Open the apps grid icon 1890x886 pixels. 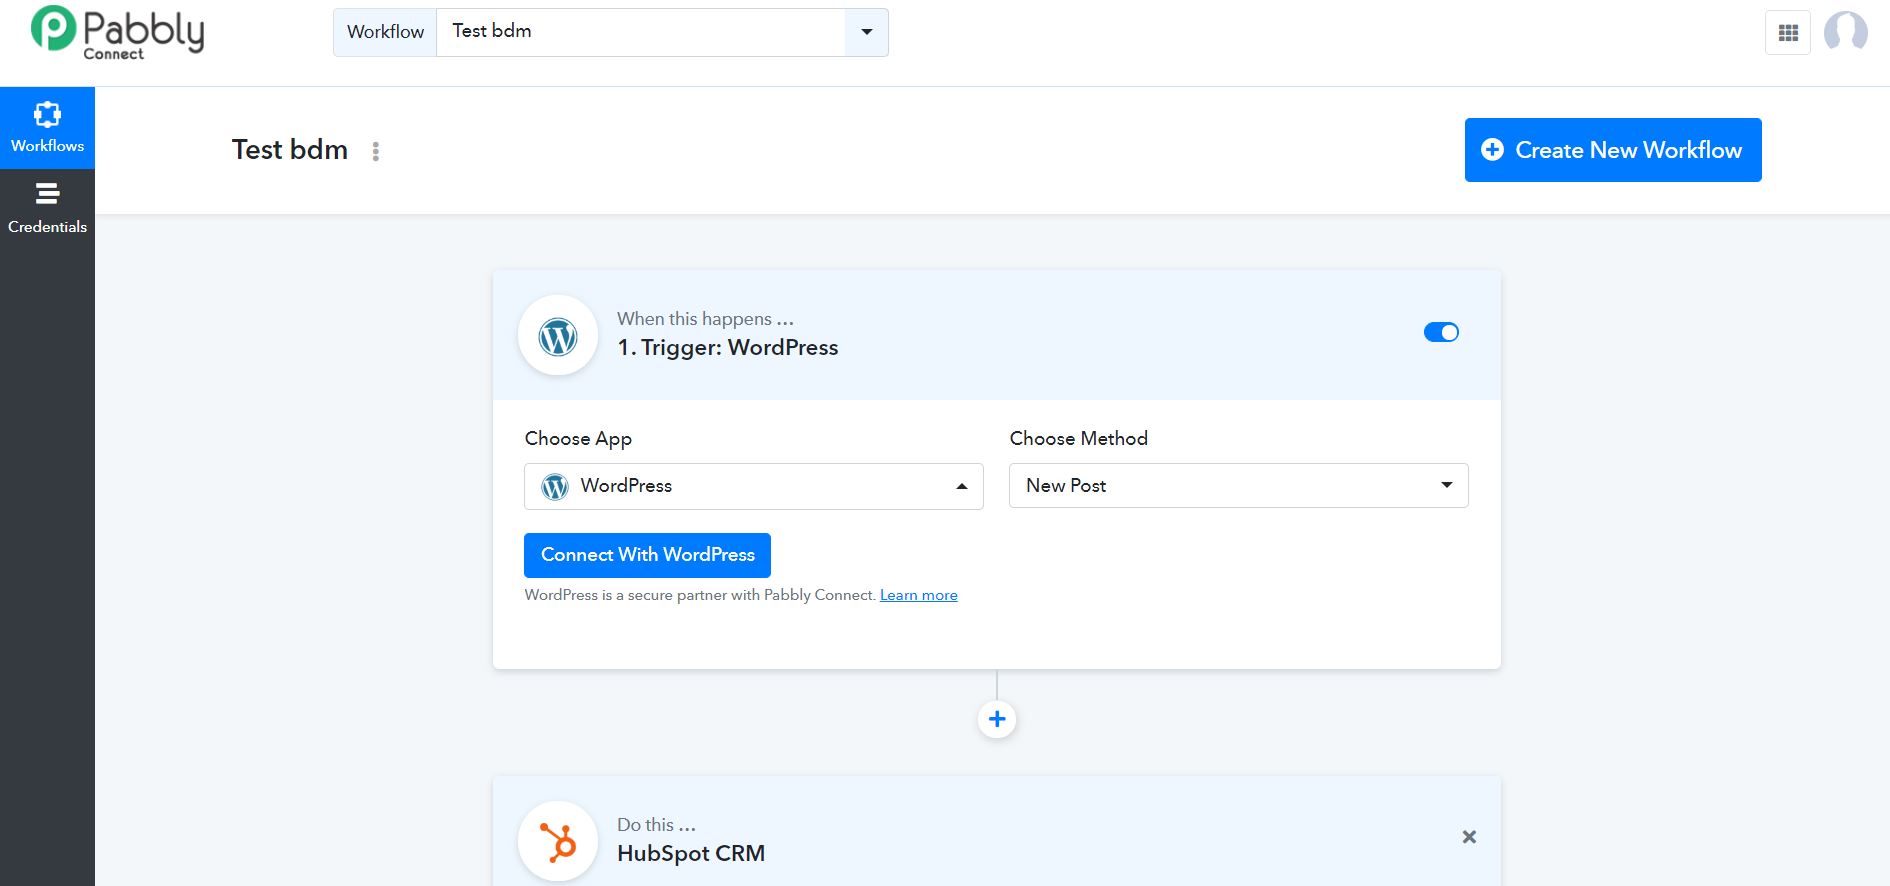(1788, 33)
